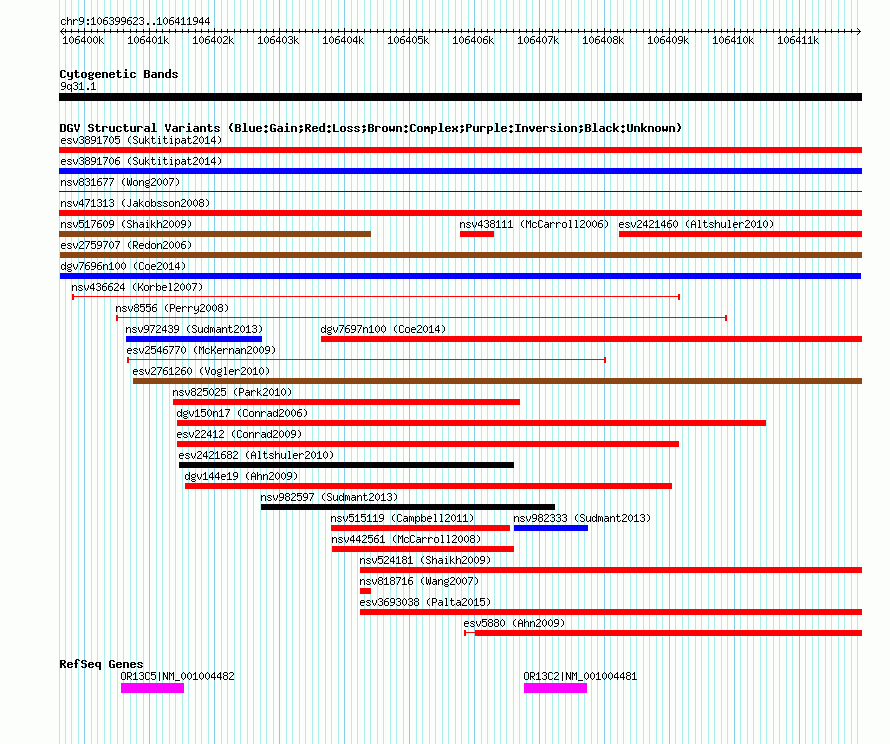This screenshot has height=744, width=890.
Task: Select the esv22412 (Conrad2009) label
Action: pos(239,434)
